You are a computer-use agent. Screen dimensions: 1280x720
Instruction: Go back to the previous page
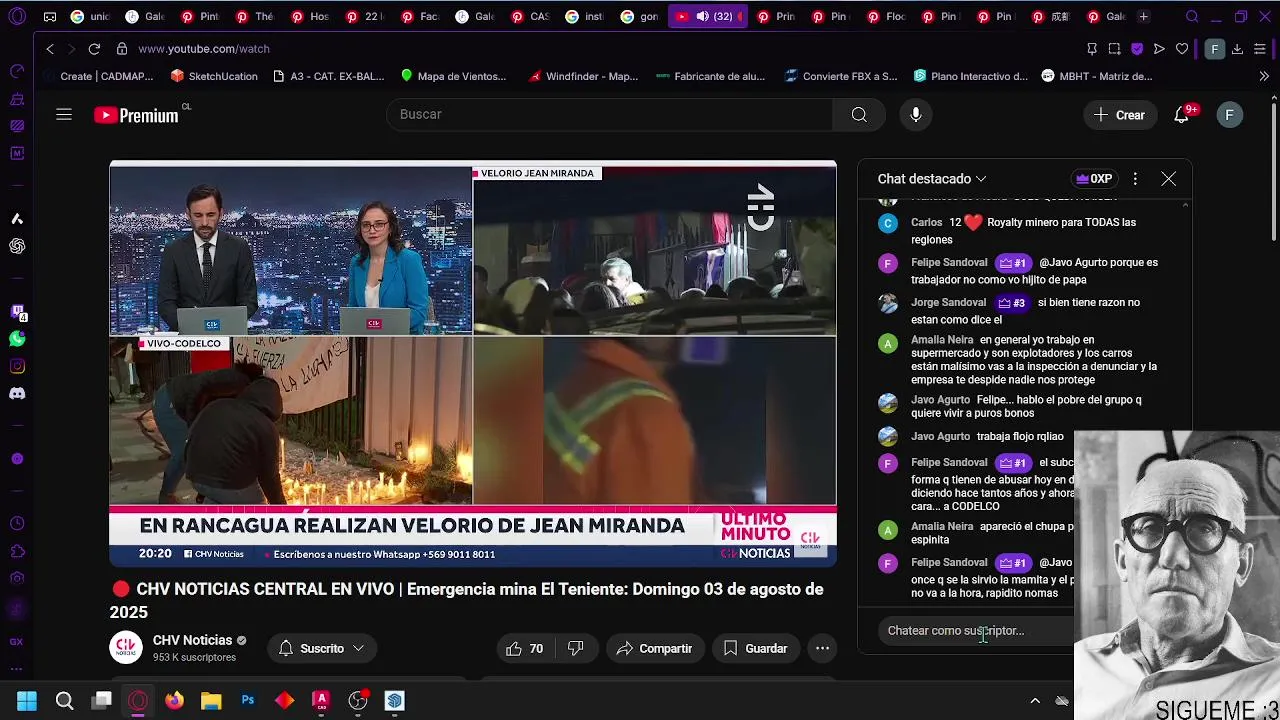coord(50,48)
